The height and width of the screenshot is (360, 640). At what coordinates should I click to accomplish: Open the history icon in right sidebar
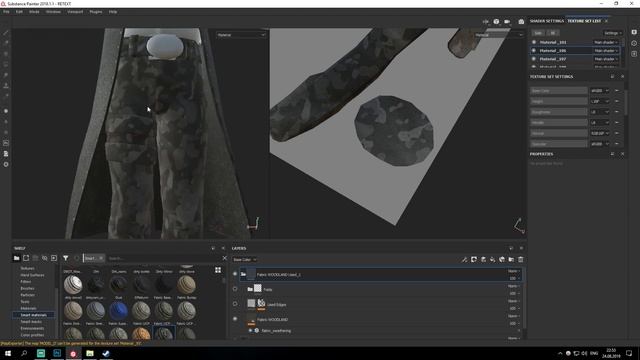(634, 43)
